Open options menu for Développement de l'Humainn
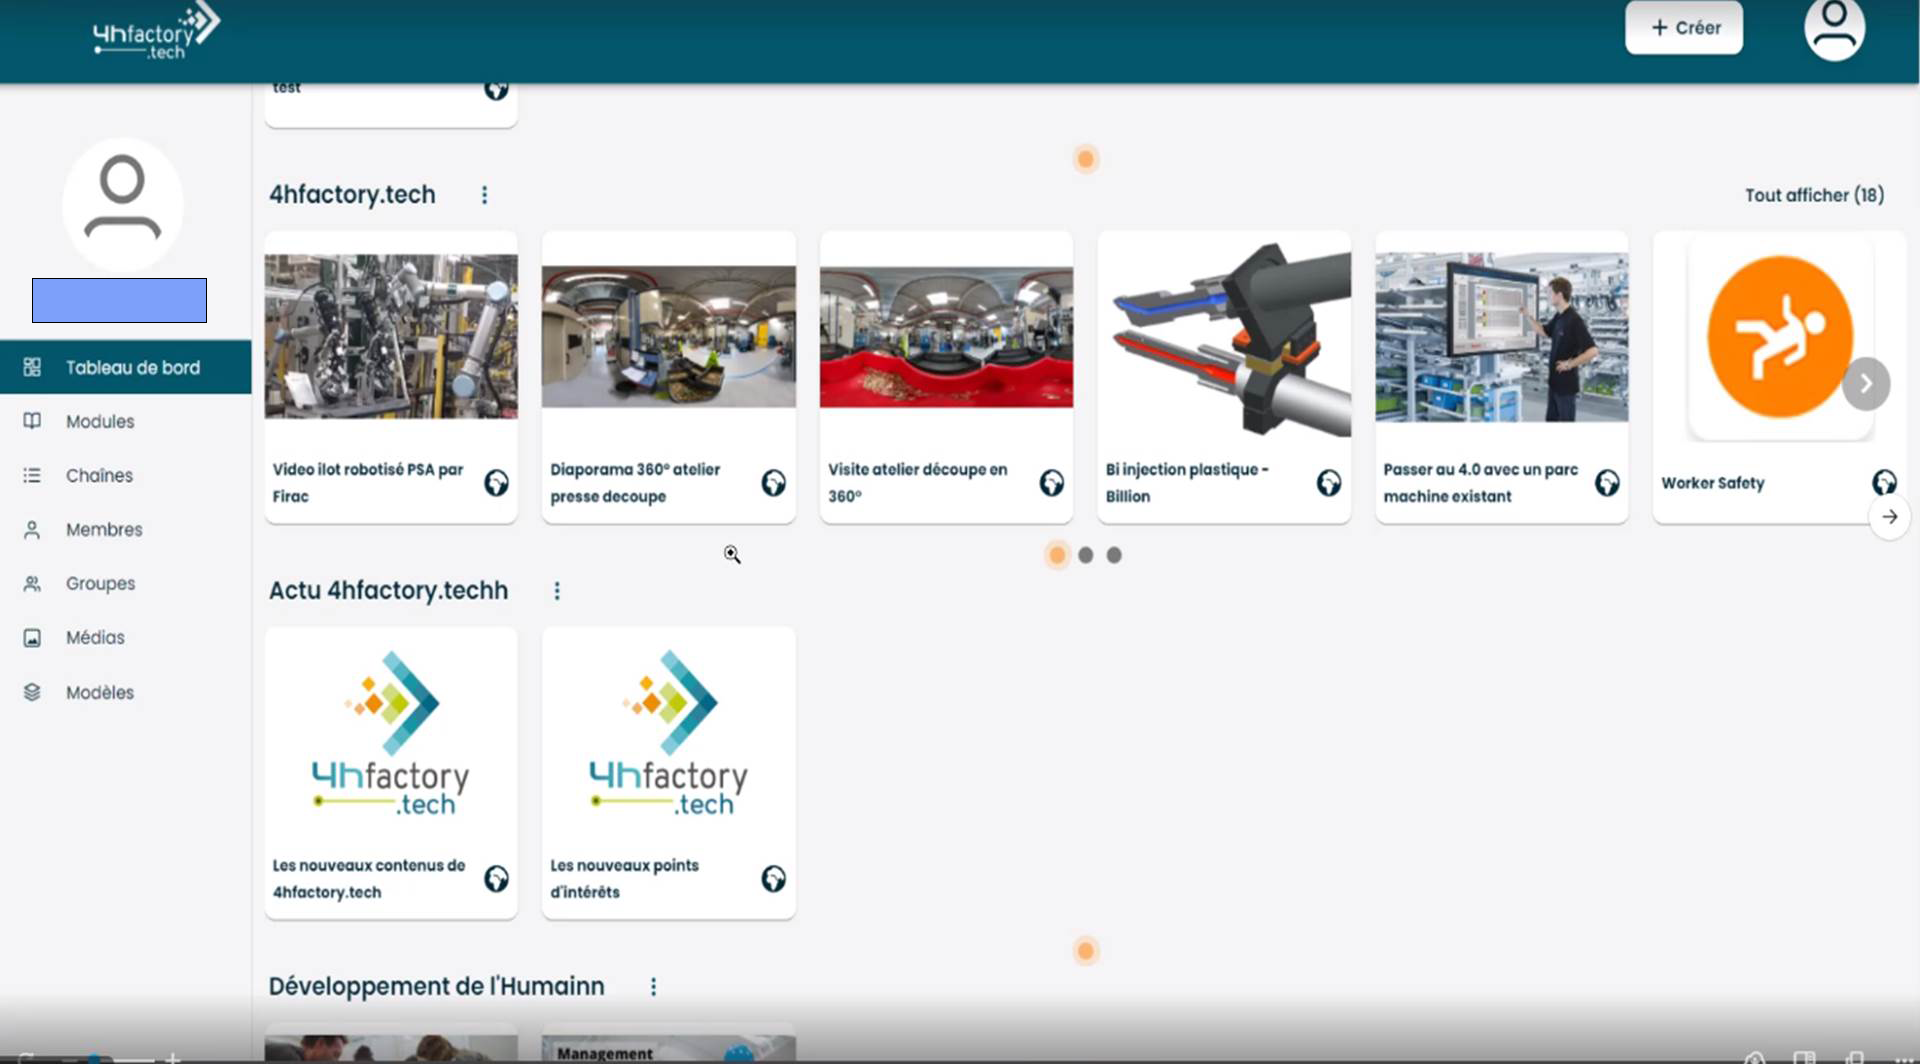The height and width of the screenshot is (1064, 1920). click(x=653, y=987)
